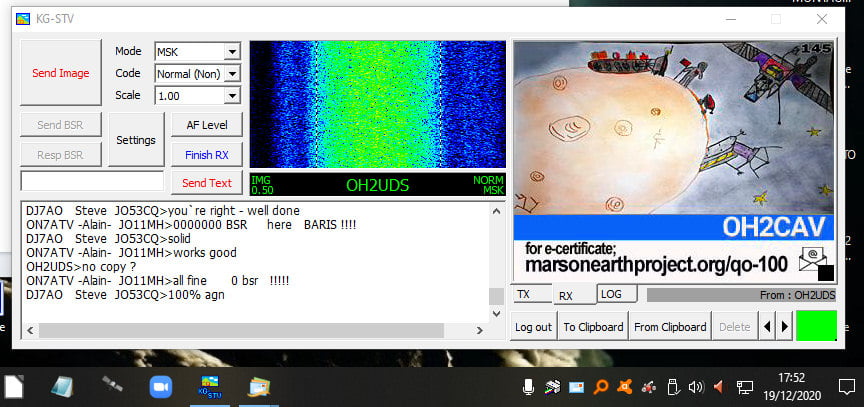Click the KG-STV title bar app icon

[23, 19]
